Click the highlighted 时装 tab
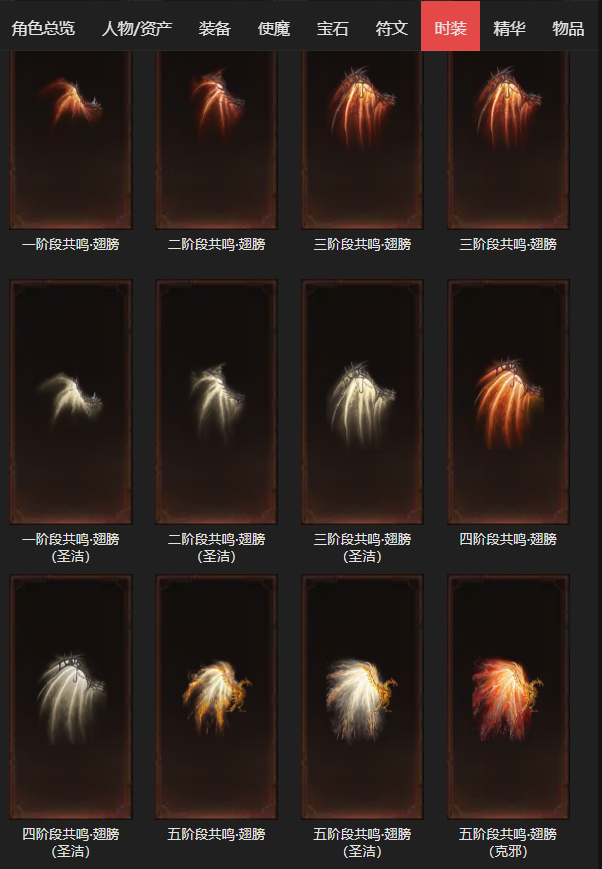The width and height of the screenshot is (602, 869). click(x=450, y=26)
